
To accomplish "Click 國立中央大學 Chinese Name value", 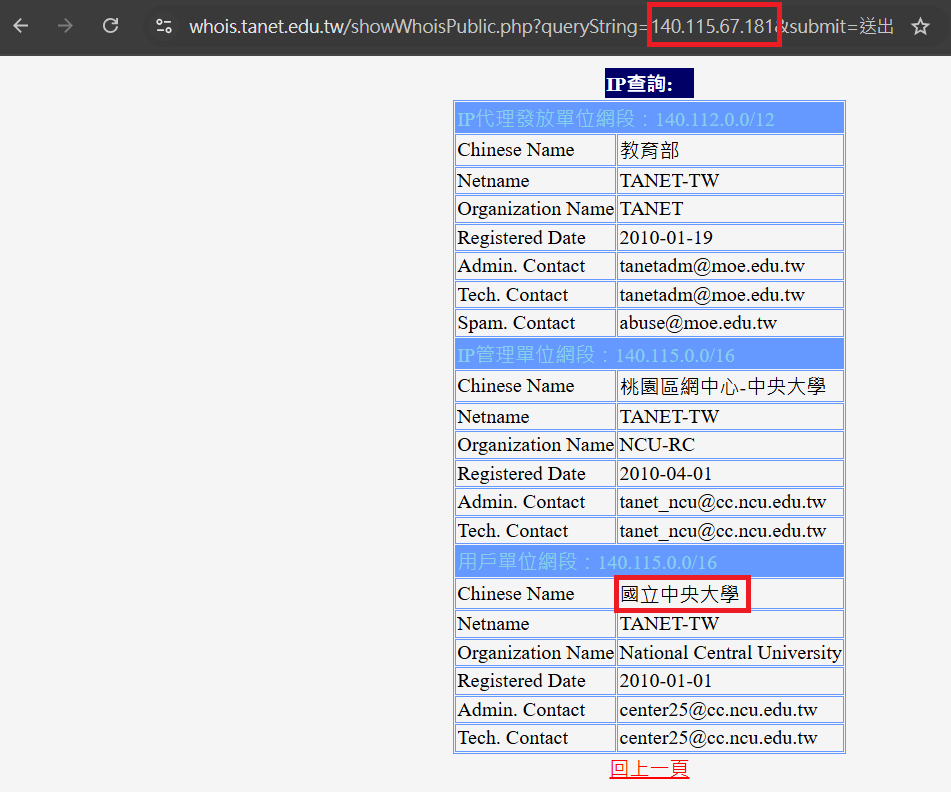I will pos(730,594).
